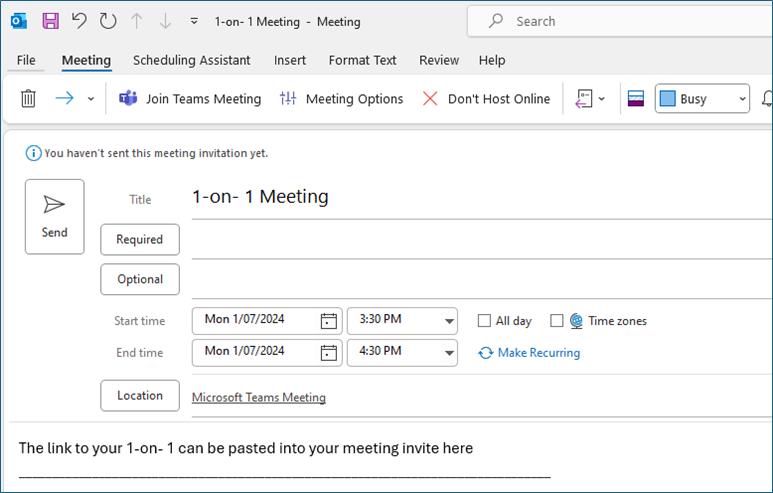
Task: Expand the 3:30 PM start time dropdown
Action: tap(447, 321)
